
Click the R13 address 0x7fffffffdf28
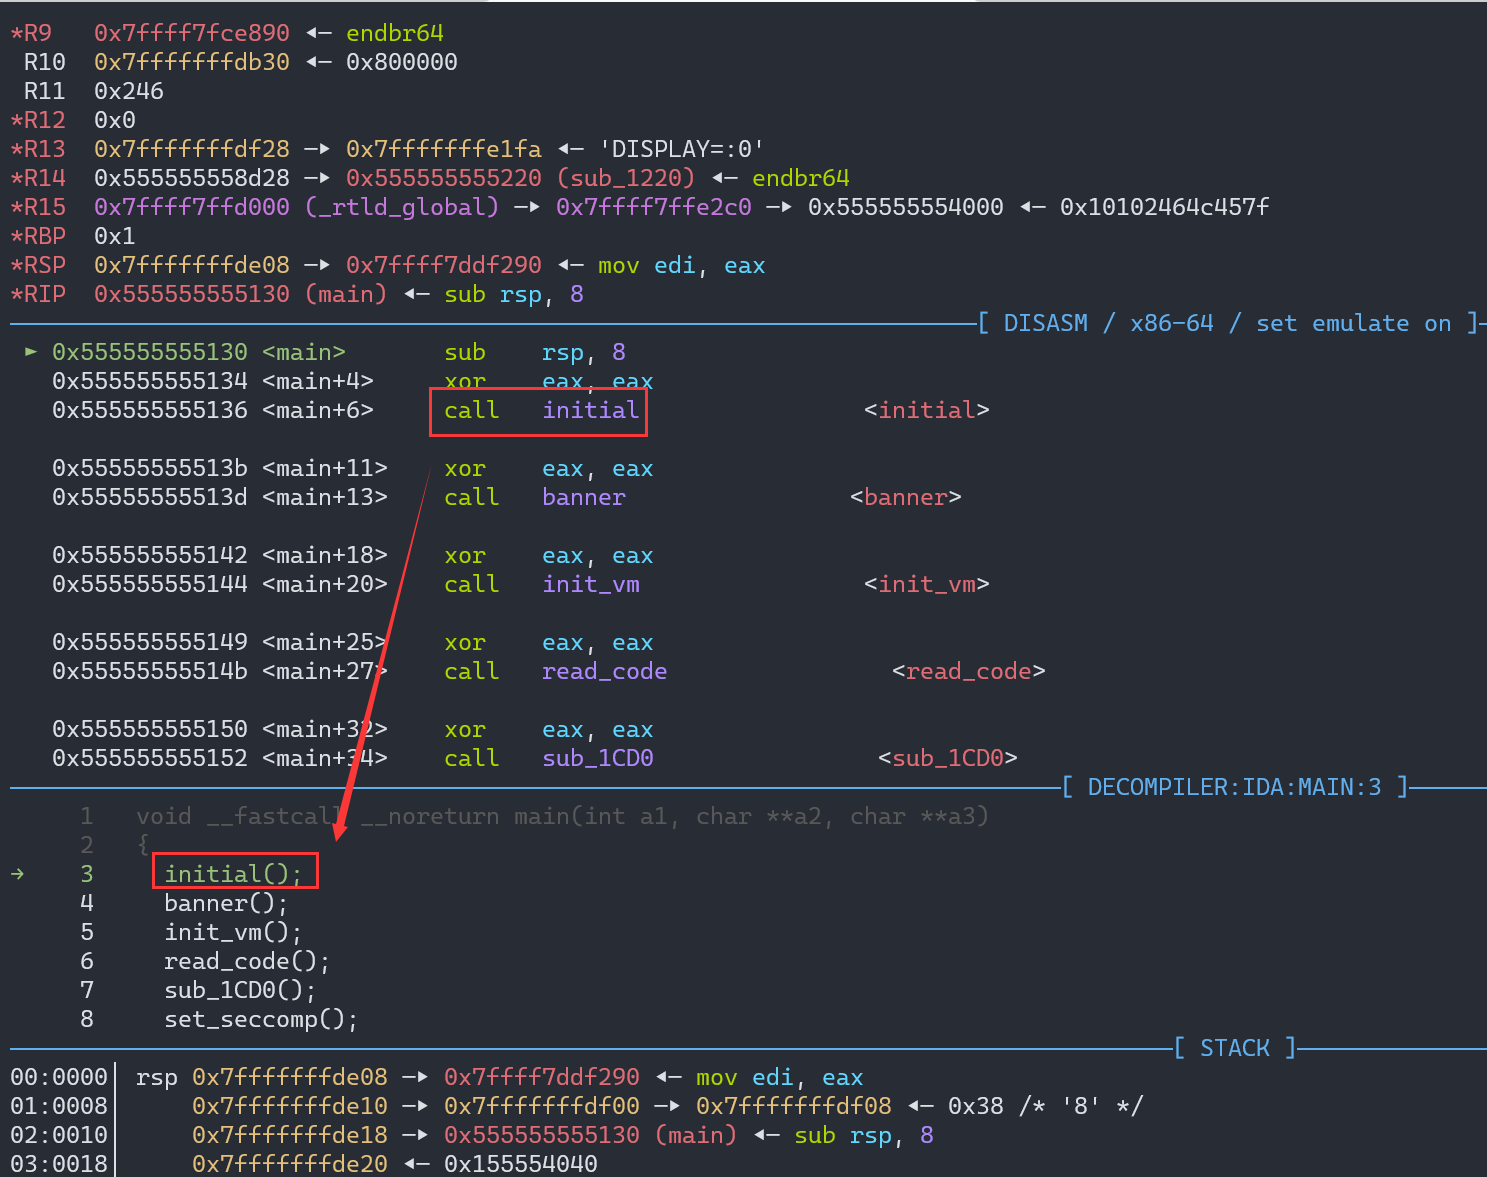pos(191,149)
